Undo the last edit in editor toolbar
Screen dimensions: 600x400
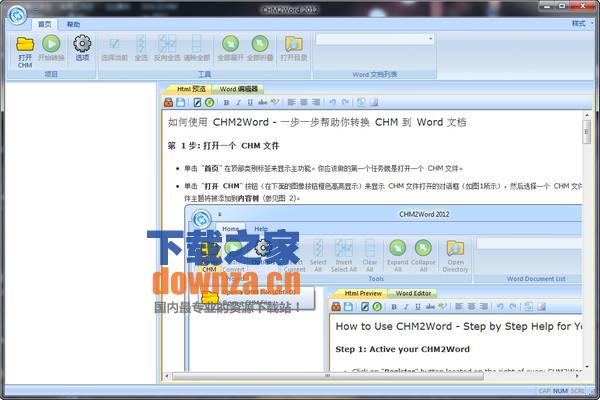tap(333, 102)
